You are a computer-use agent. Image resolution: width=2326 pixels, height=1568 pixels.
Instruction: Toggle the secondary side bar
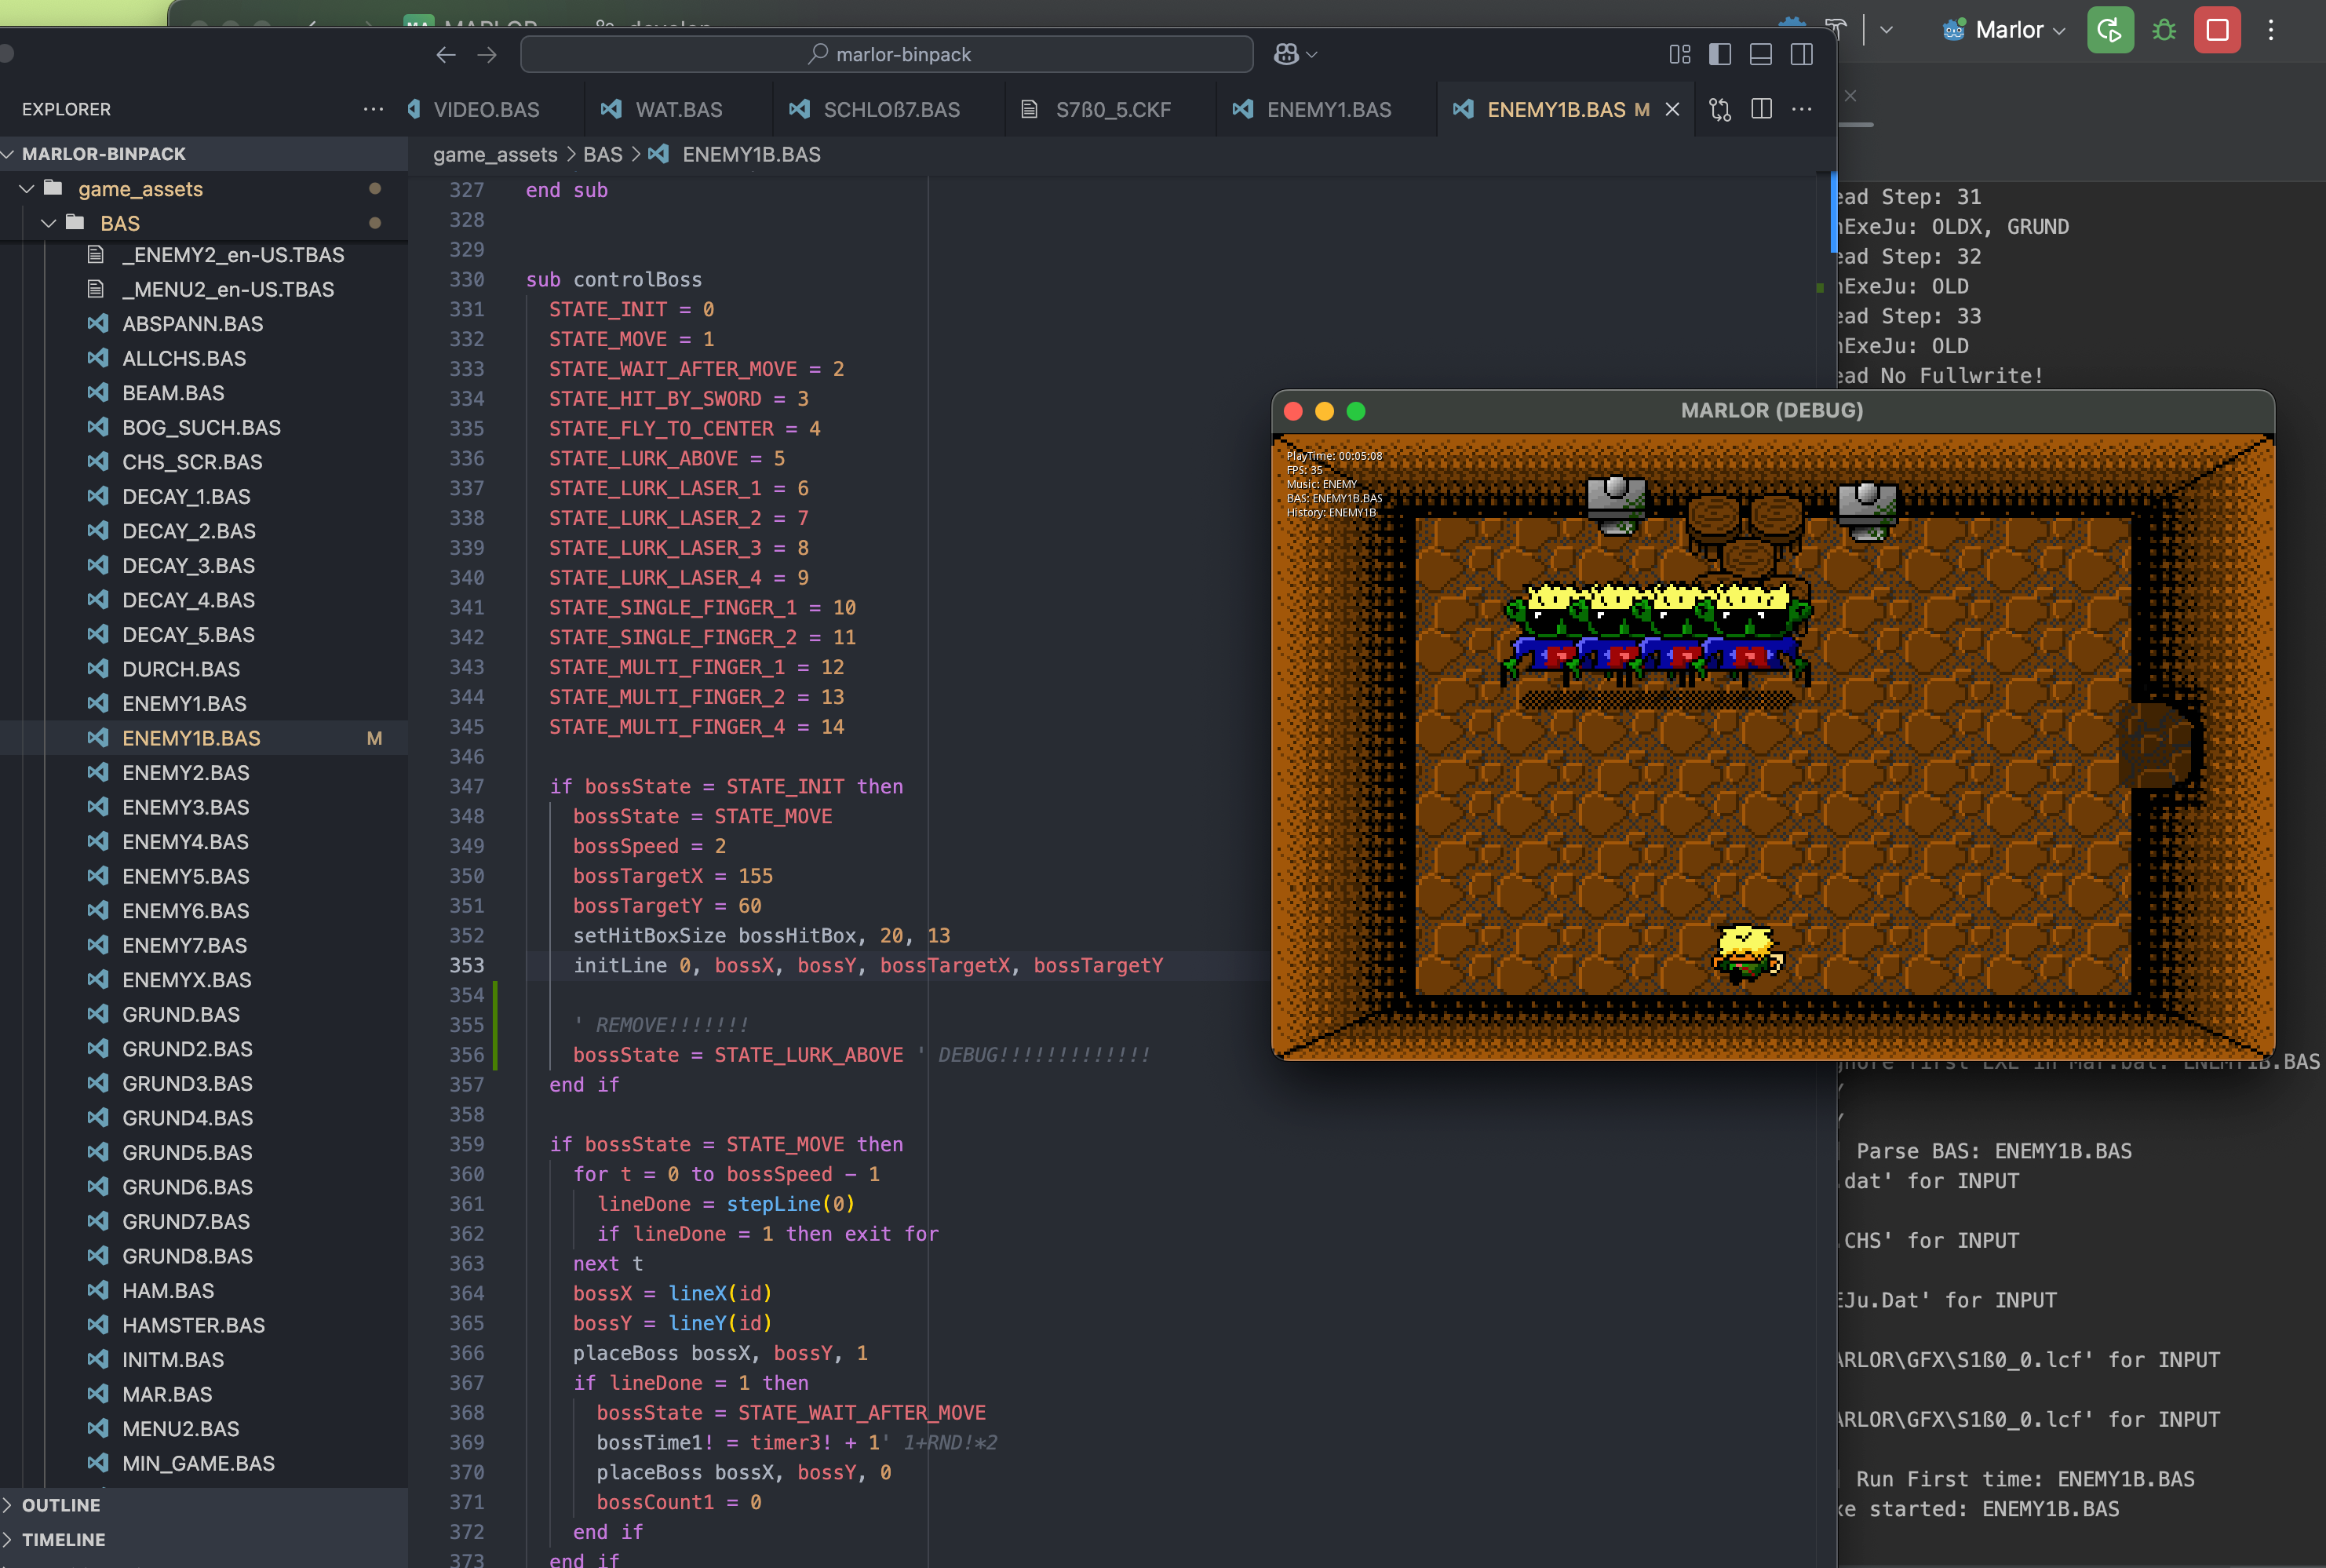(1802, 54)
